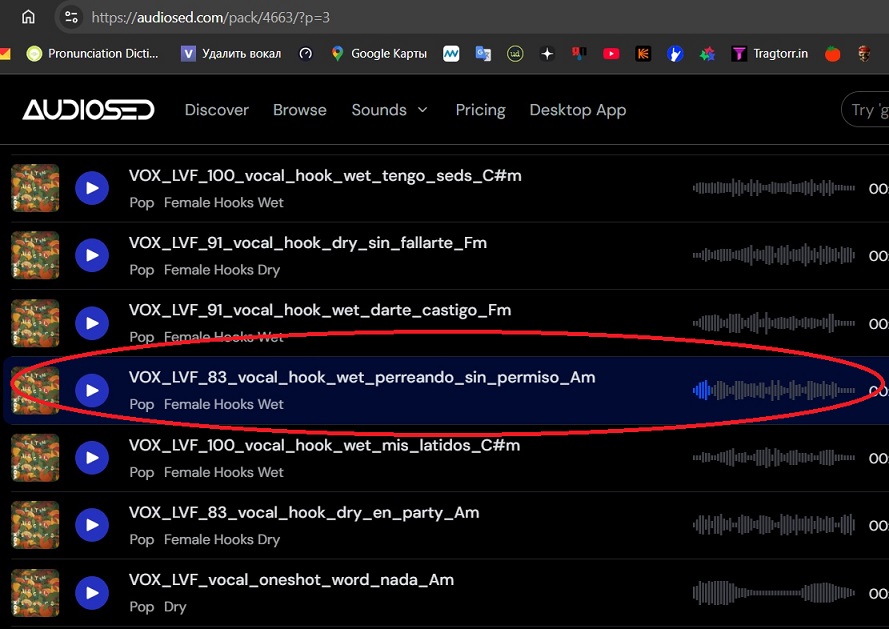Screen dimensions: 889x629
Task: Play VOX_LVF_91 sin_fallarte Fm sample
Action: [92, 255]
